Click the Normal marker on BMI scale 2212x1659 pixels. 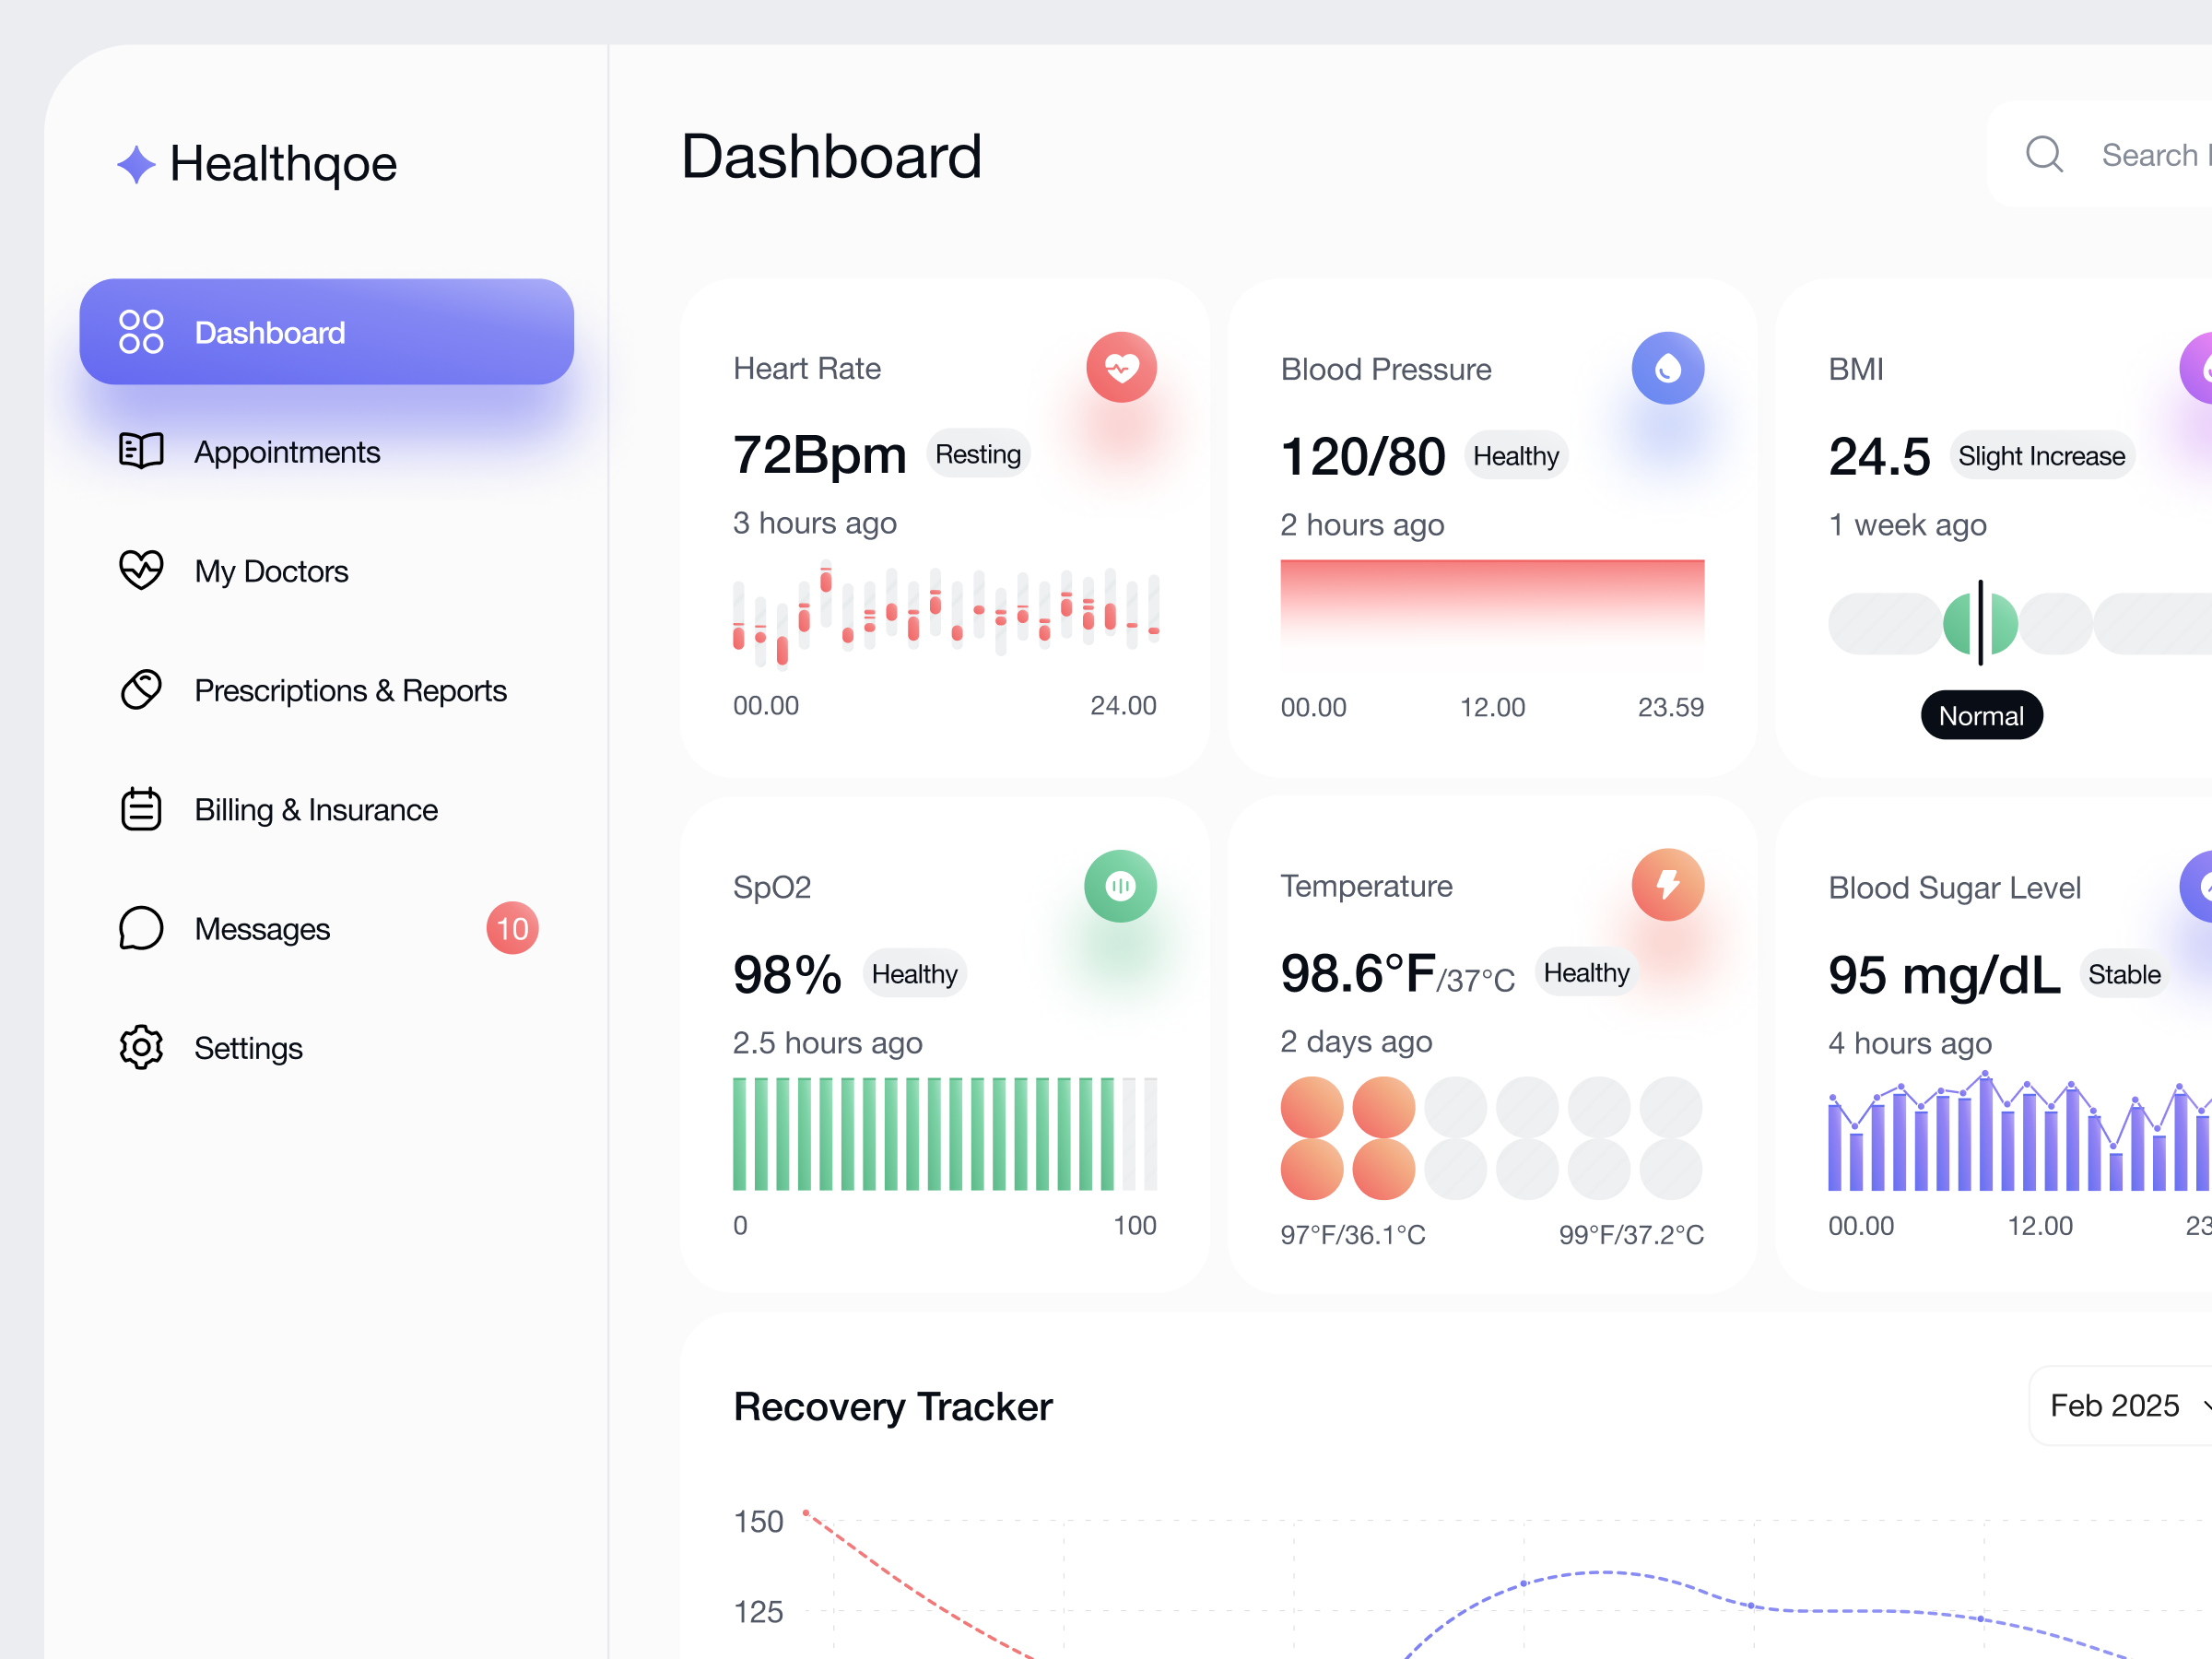[1981, 714]
